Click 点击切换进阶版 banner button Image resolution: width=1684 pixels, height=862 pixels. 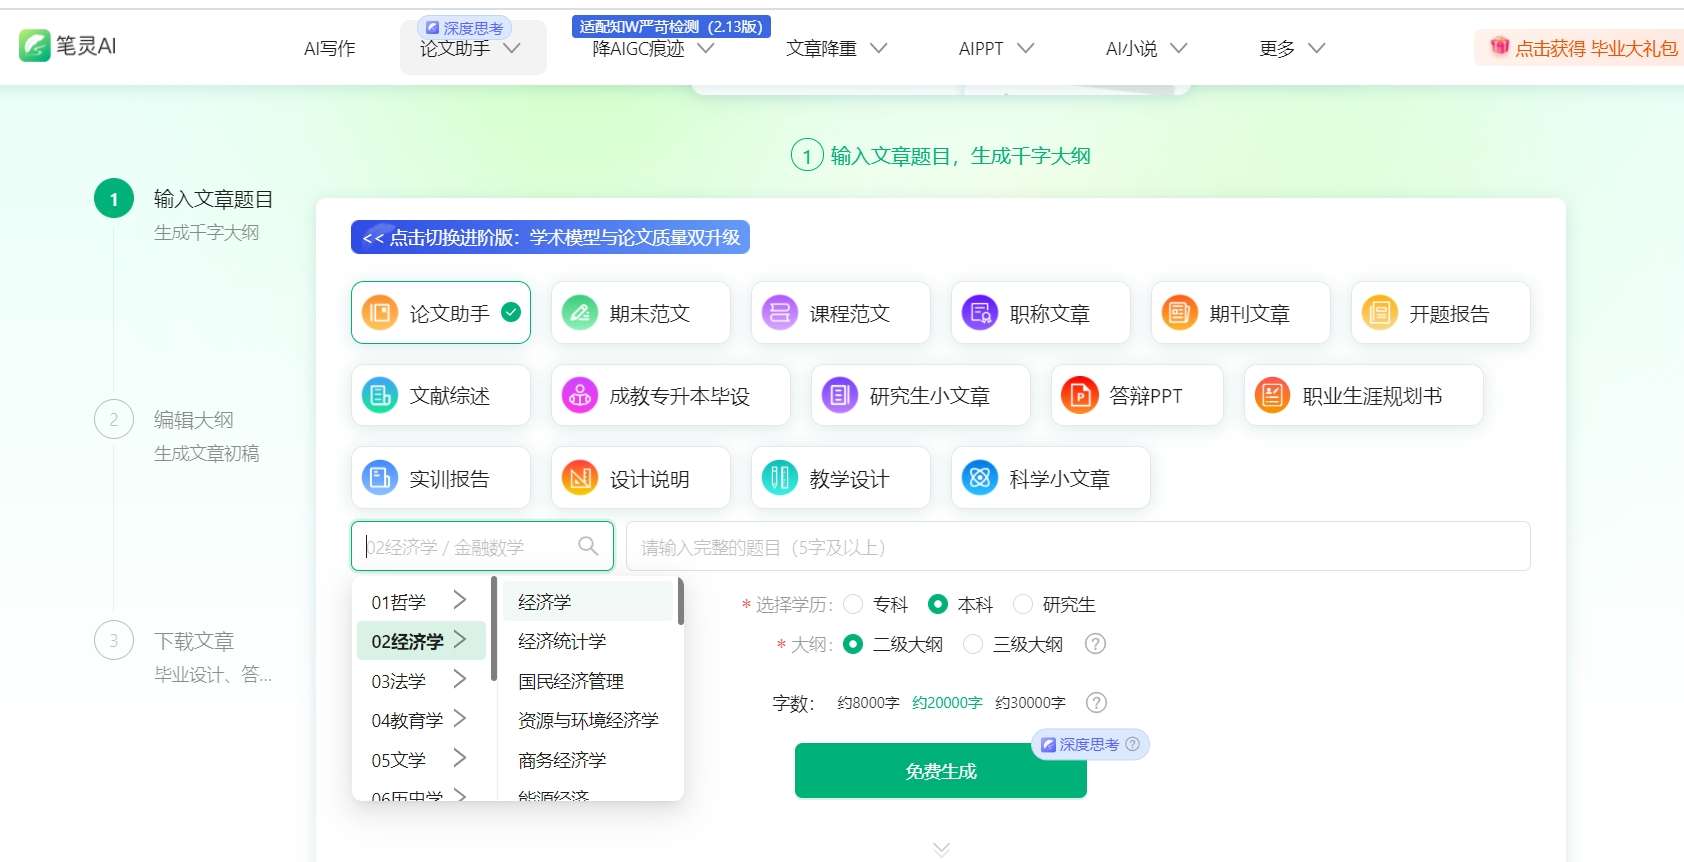[x=550, y=237]
